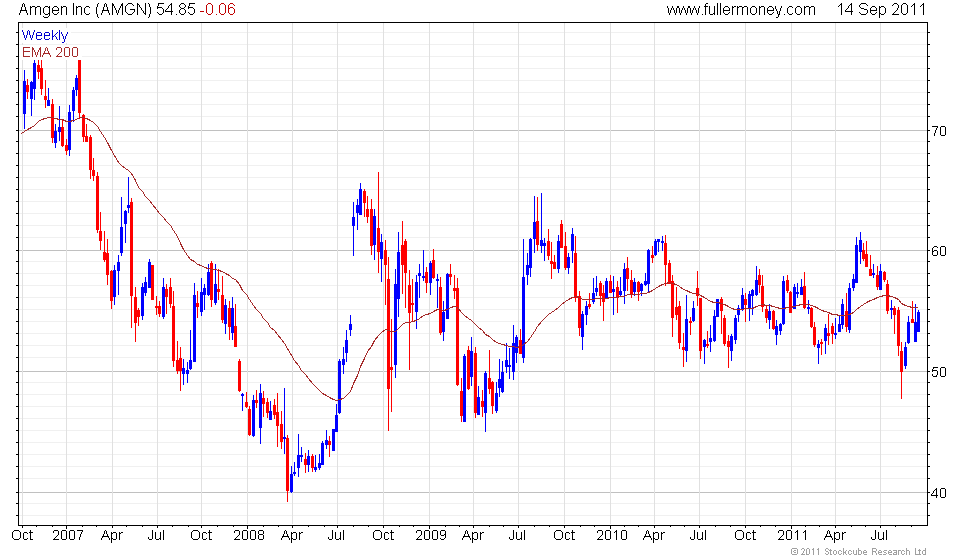
Task: Click the April 2009 time axis label
Action: click(472, 536)
